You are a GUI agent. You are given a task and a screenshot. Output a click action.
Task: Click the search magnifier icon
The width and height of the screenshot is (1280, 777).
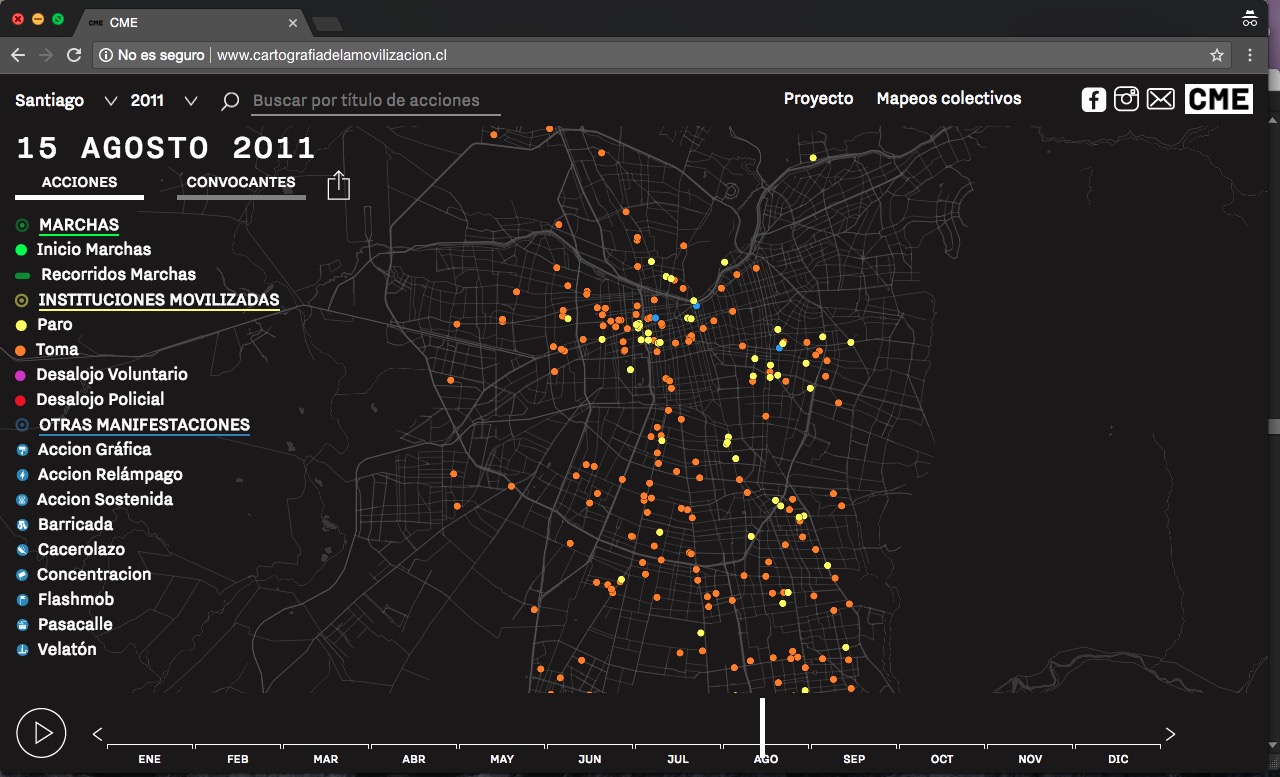230,101
